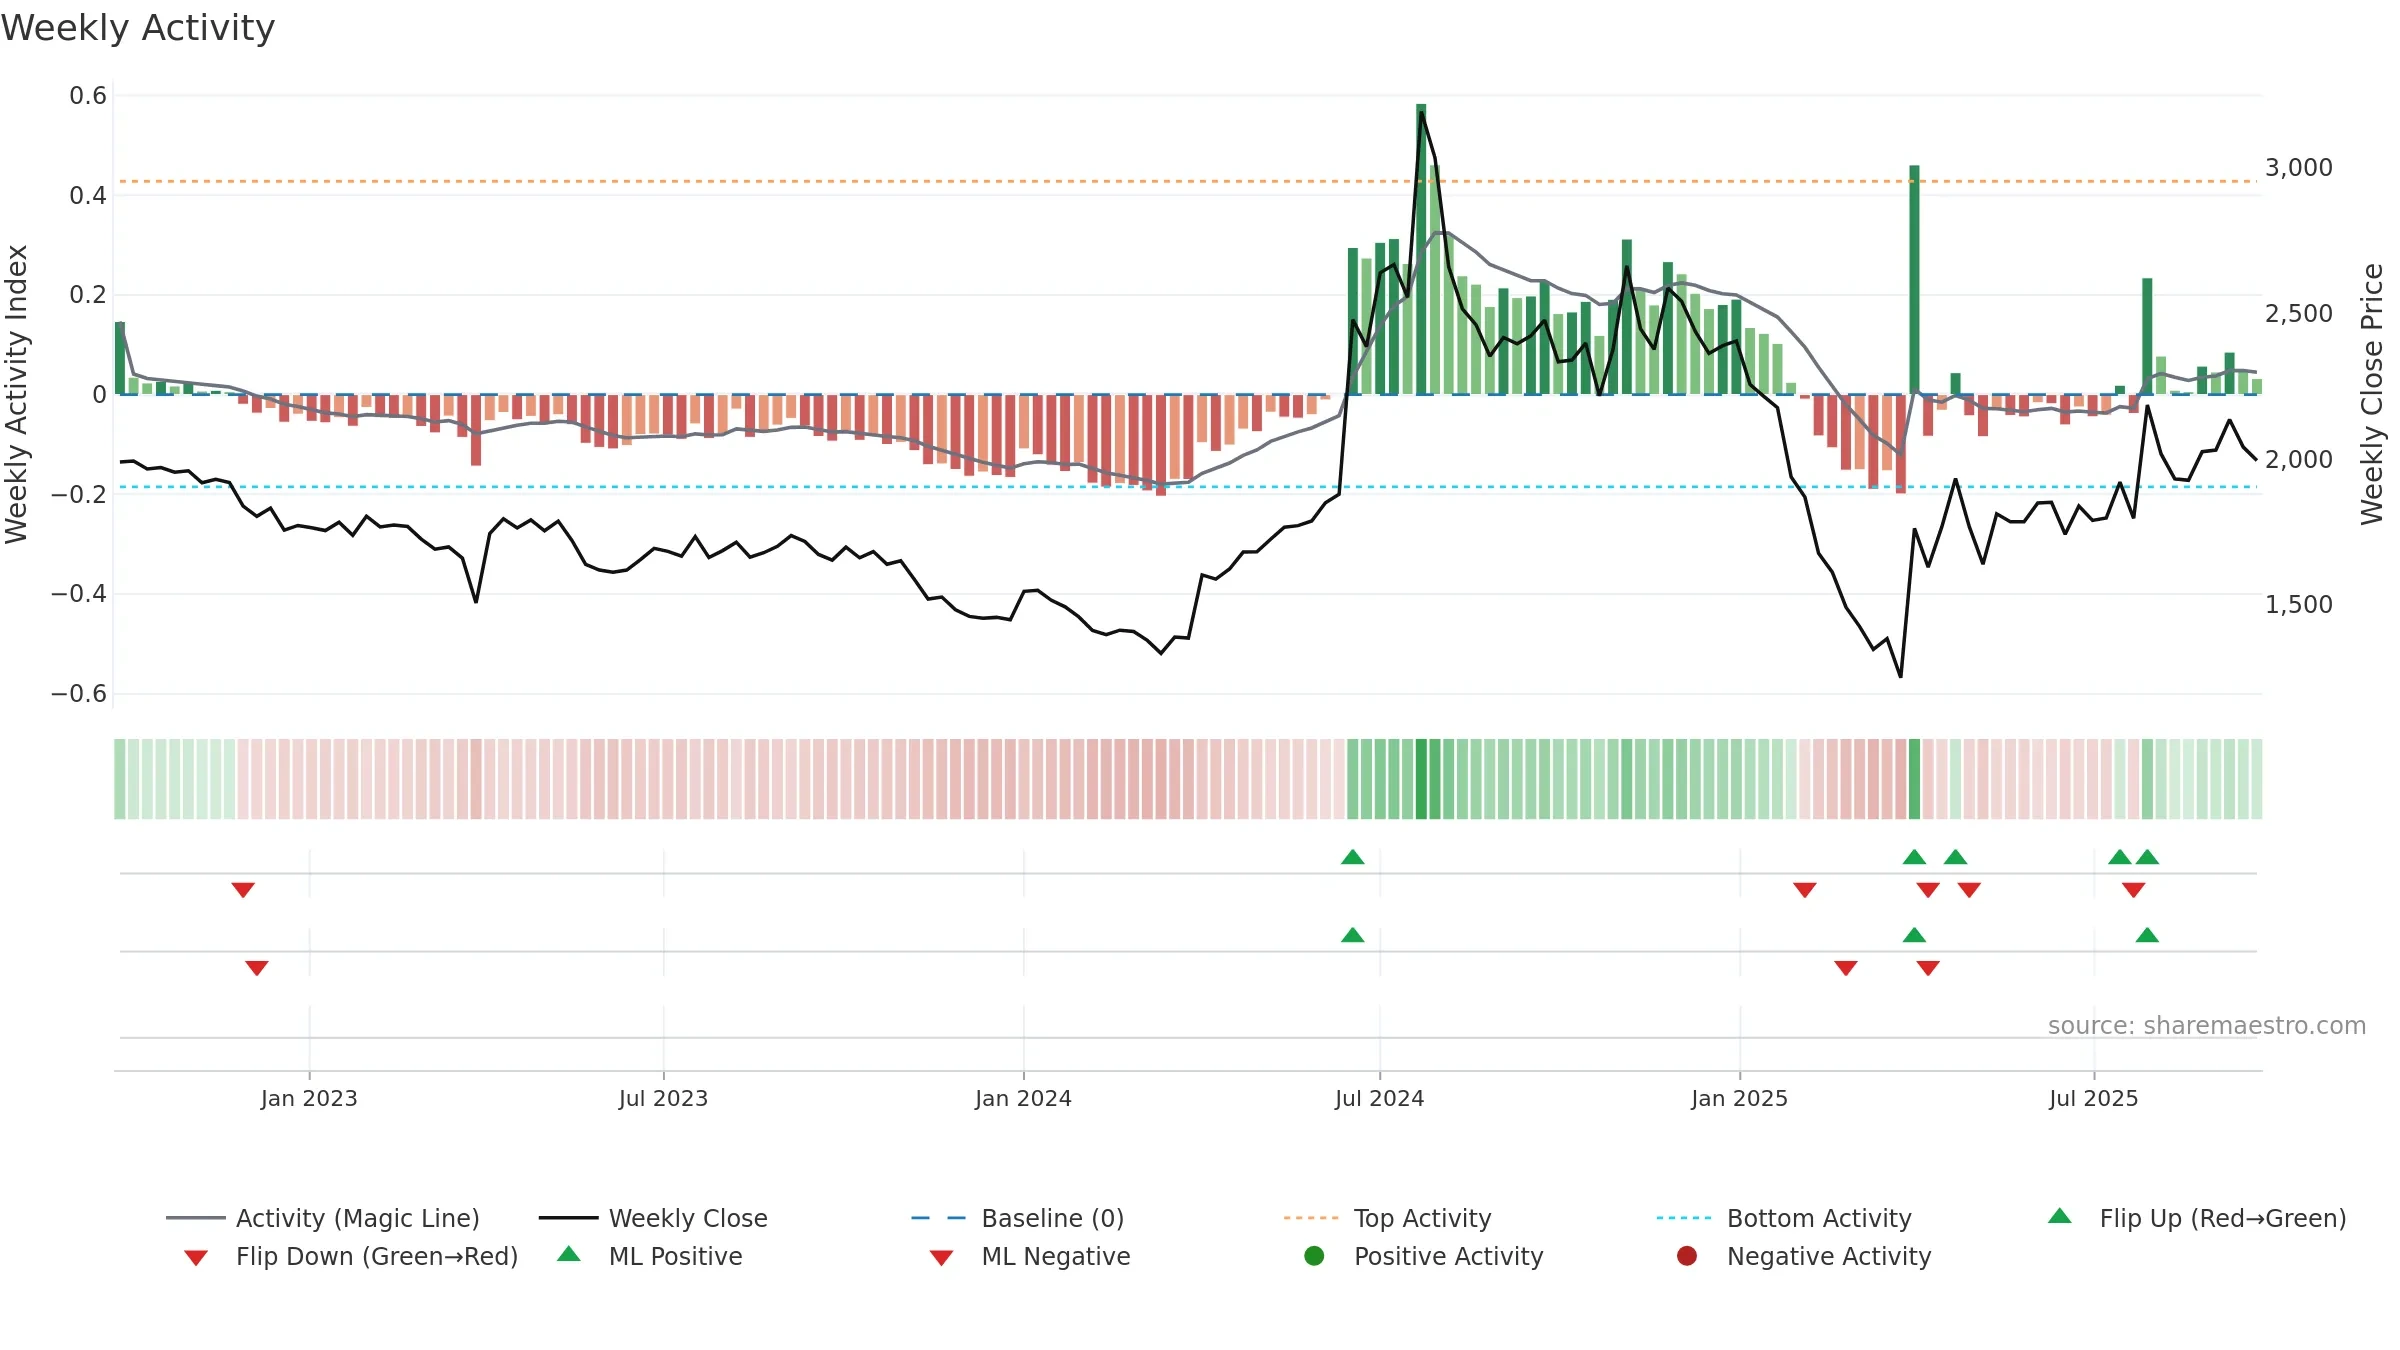Toggle the Baseline (0) legend entry
The width and height of the screenshot is (2400, 1350).
click(x=1018, y=1218)
